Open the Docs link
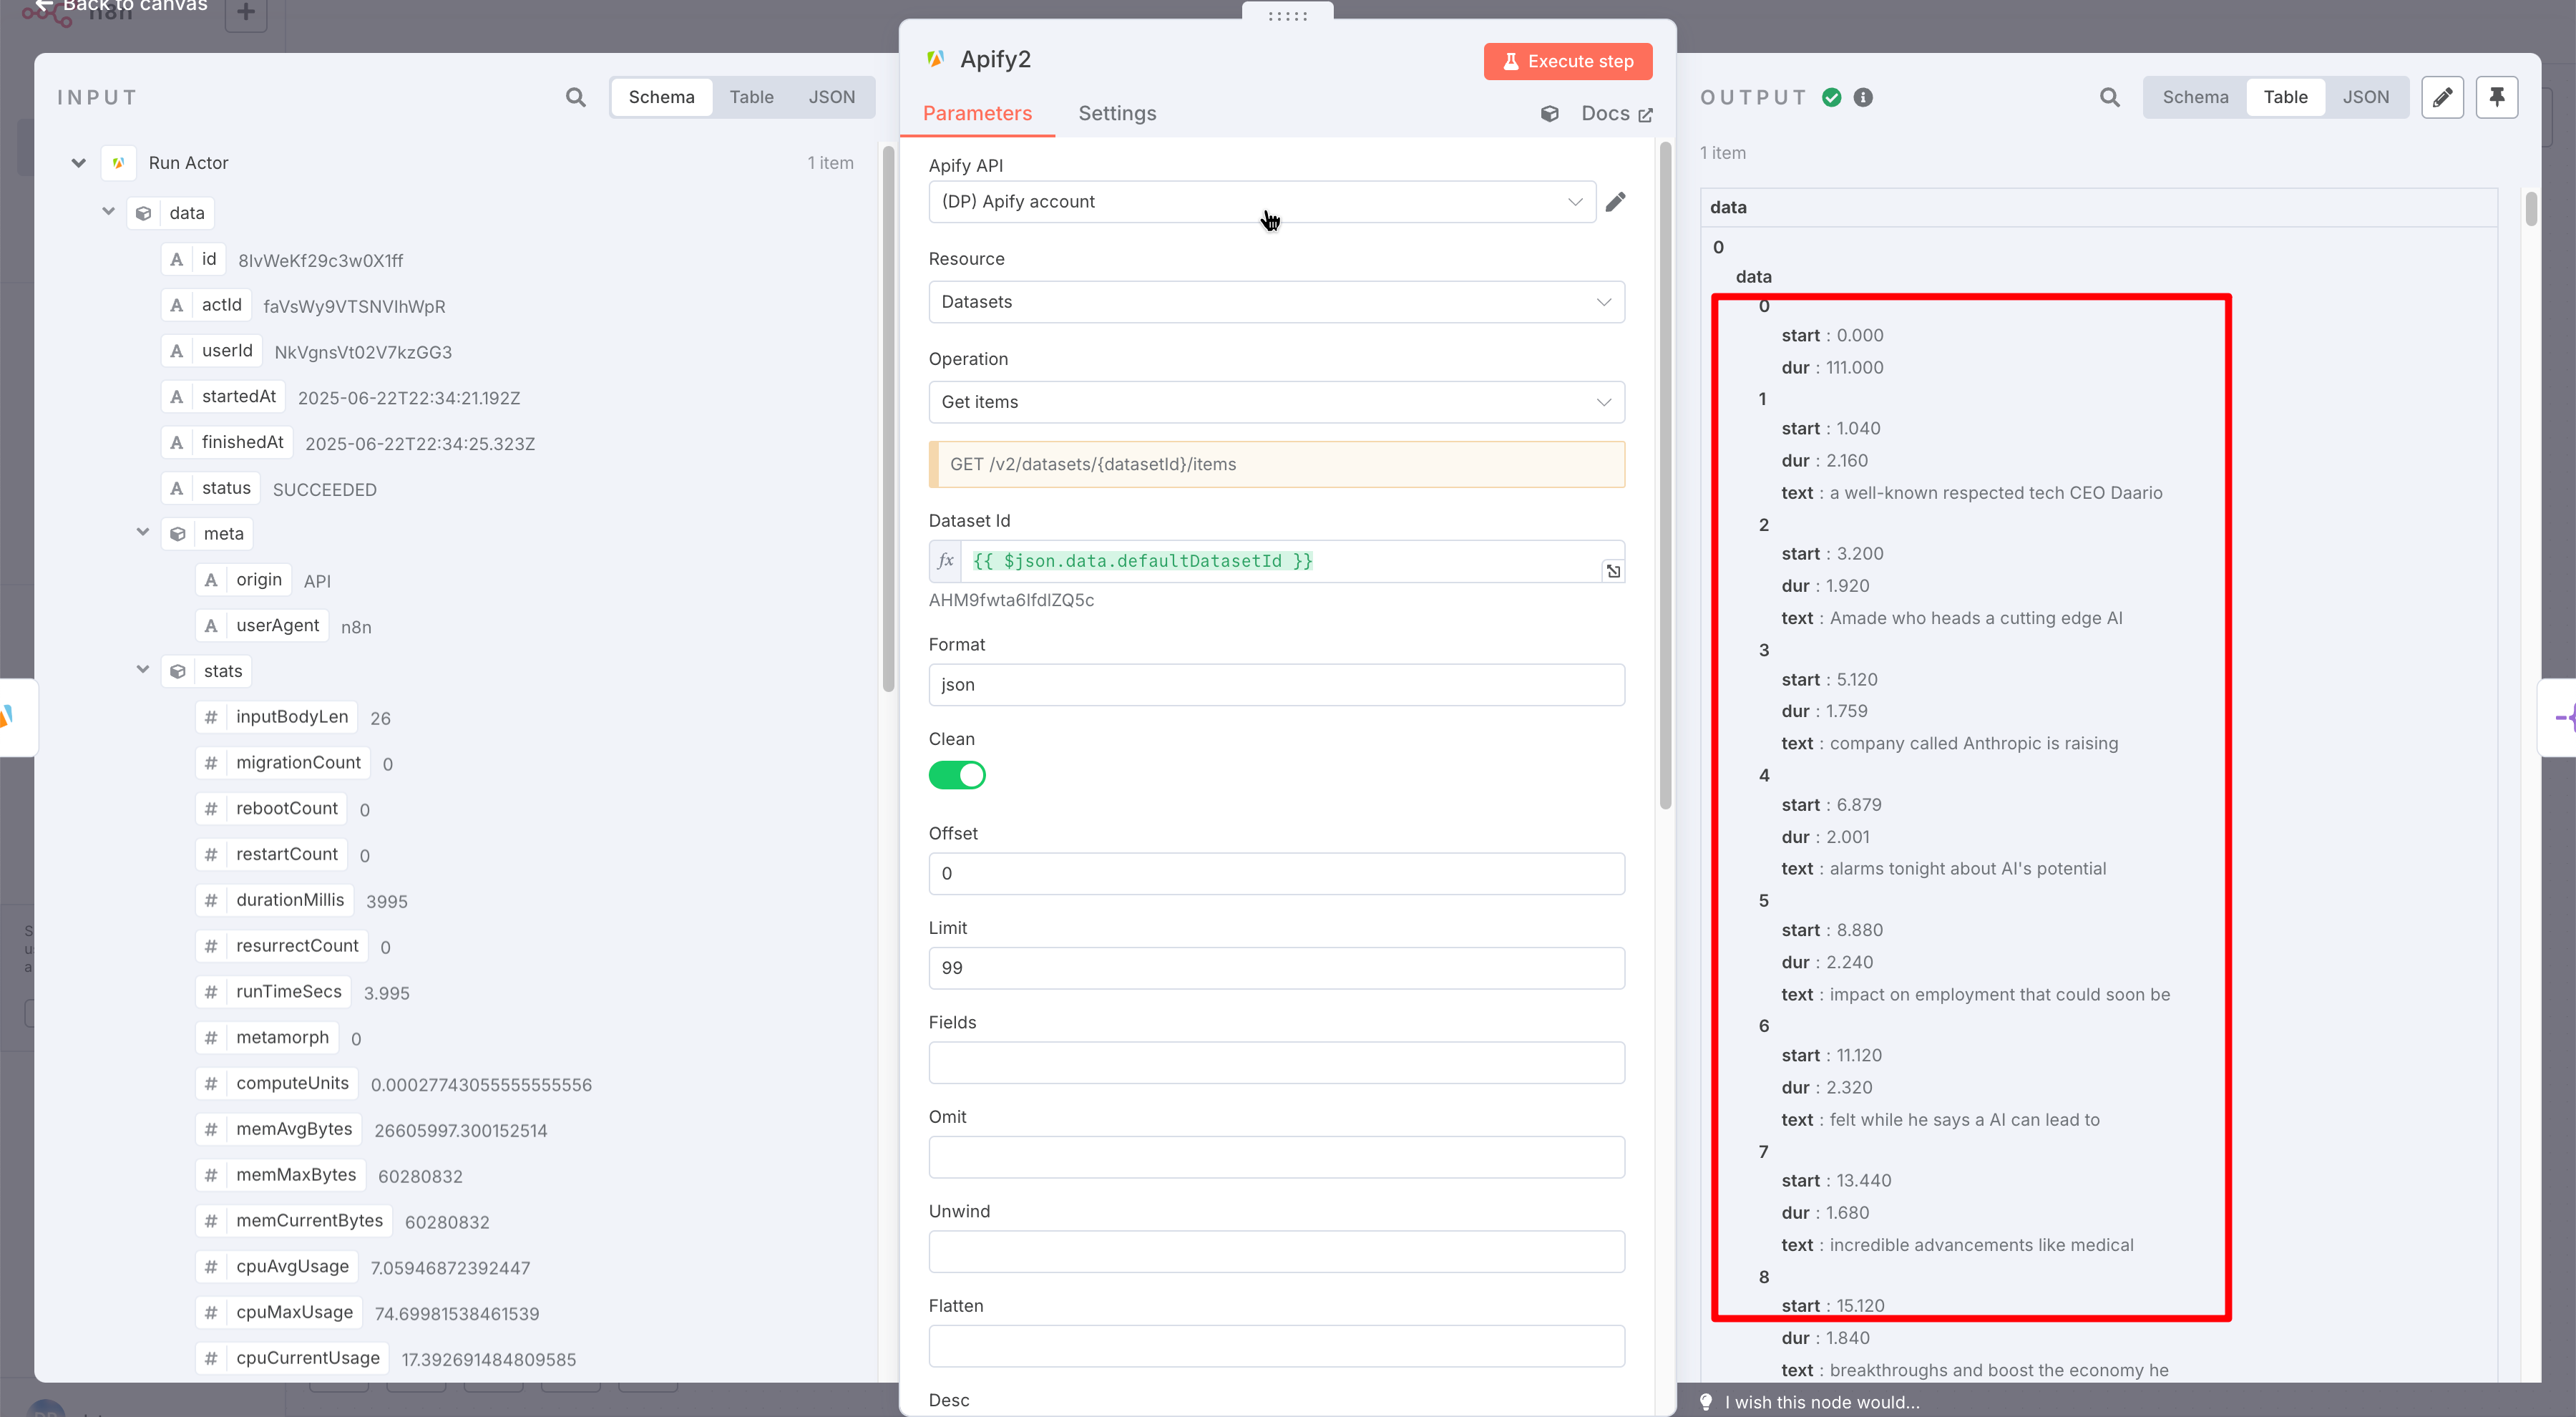Image resolution: width=2576 pixels, height=1417 pixels. pos(1616,114)
